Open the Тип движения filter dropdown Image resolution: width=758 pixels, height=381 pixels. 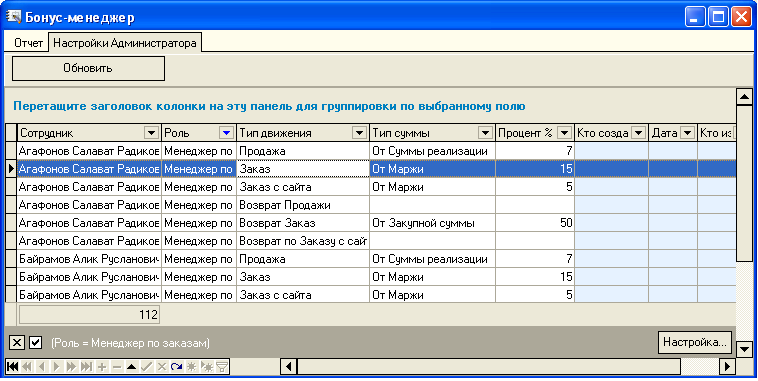pos(359,133)
